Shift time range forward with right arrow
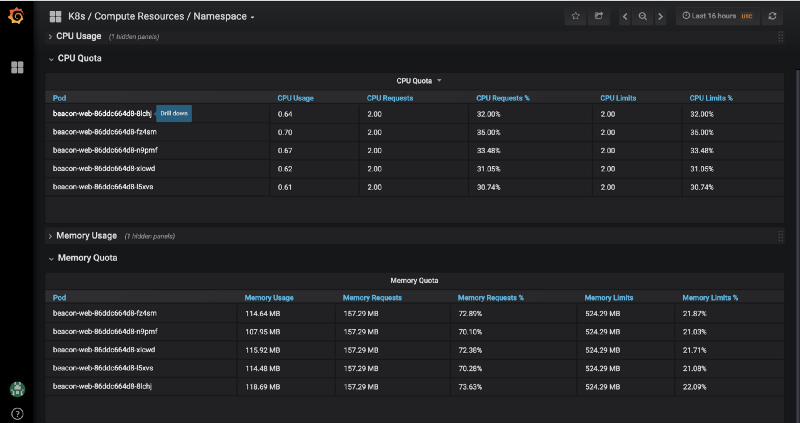The height and width of the screenshot is (423, 800). pos(660,16)
